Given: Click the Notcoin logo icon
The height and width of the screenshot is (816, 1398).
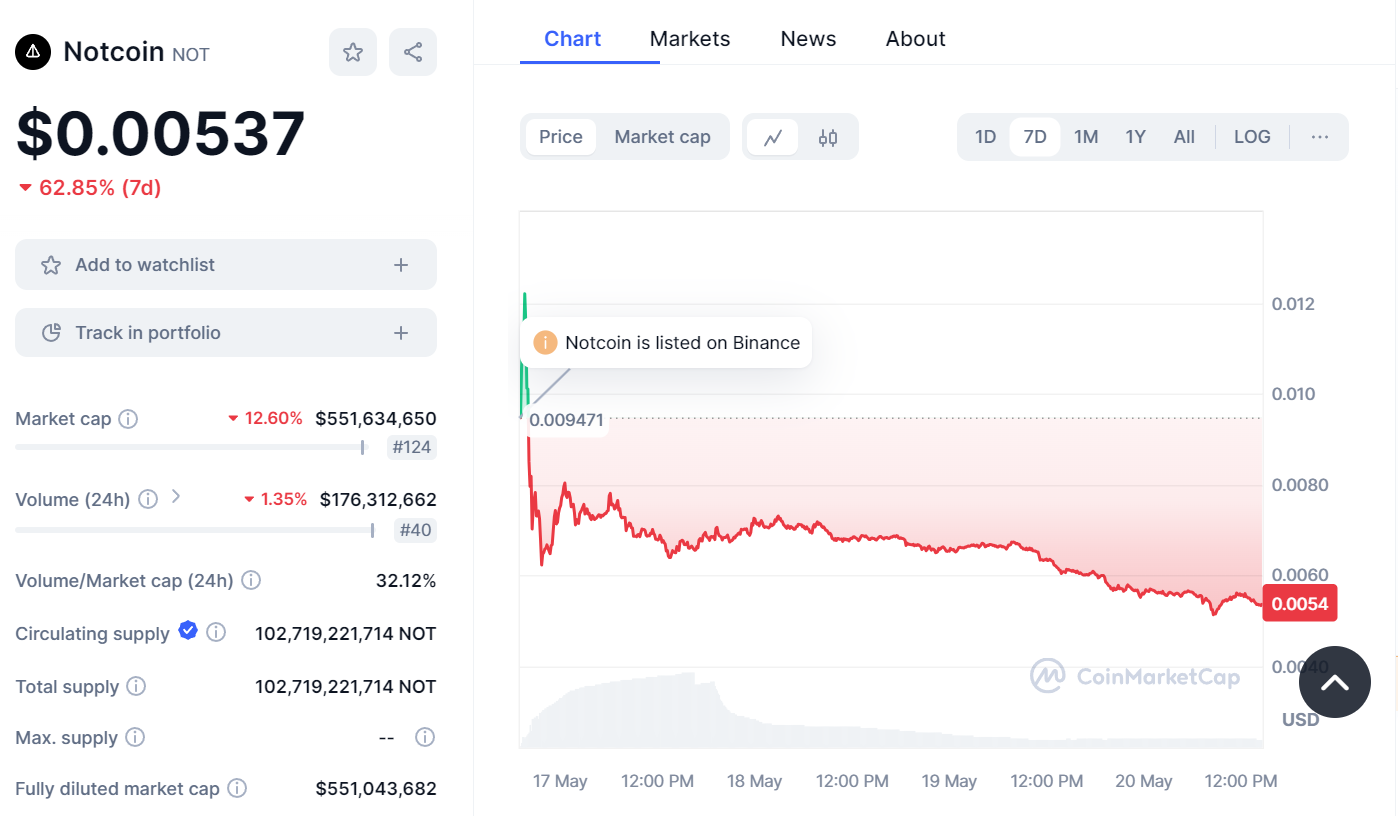Looking at the screenshot, I should [33, 52].
